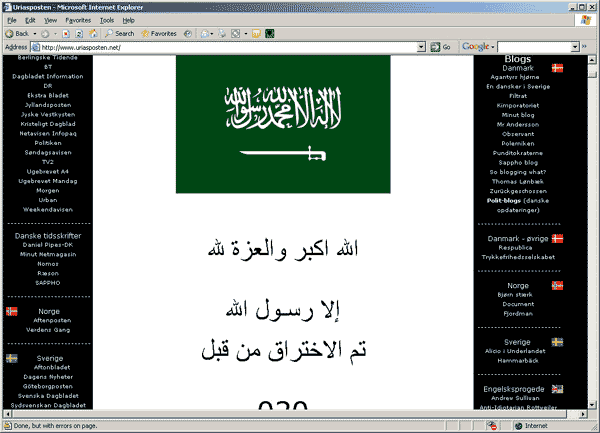The height and width of the screenshot is (433, 600).
Task: Open the Edit menu
Action: tap(30, 20)
